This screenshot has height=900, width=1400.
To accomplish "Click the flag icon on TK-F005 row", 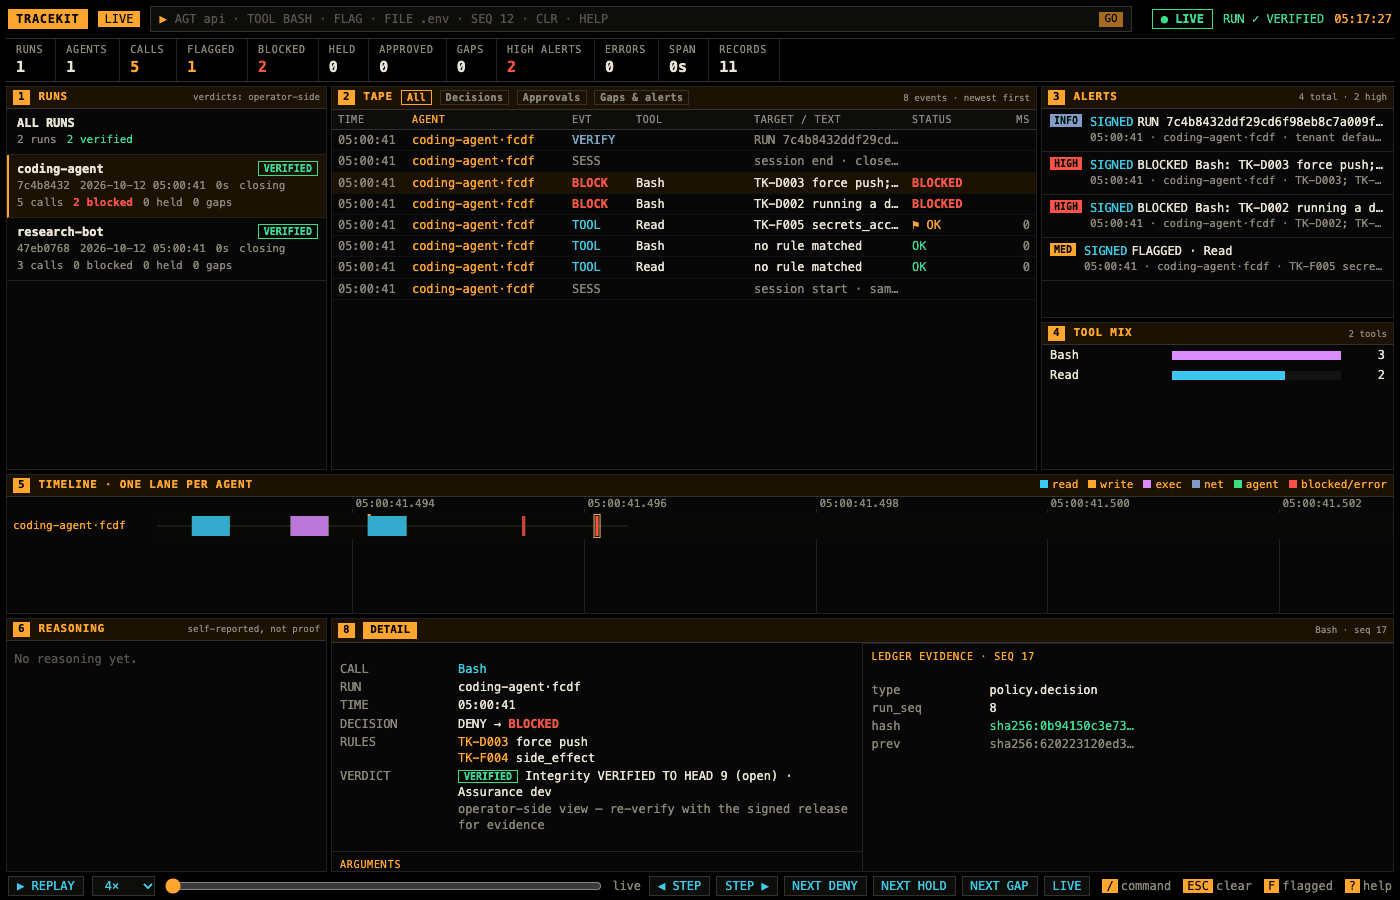I will pos(916,225).
